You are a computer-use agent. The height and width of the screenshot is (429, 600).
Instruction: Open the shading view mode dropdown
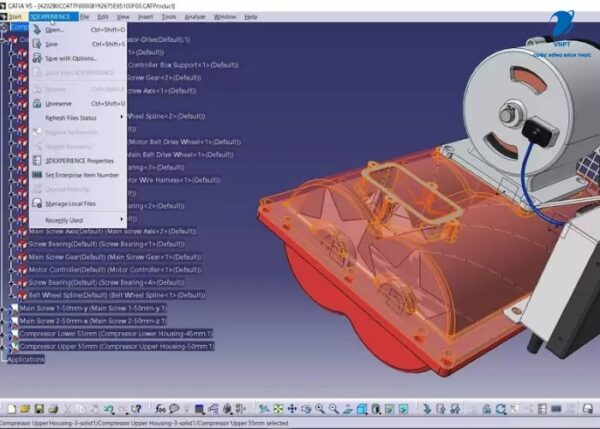[376, 409]
